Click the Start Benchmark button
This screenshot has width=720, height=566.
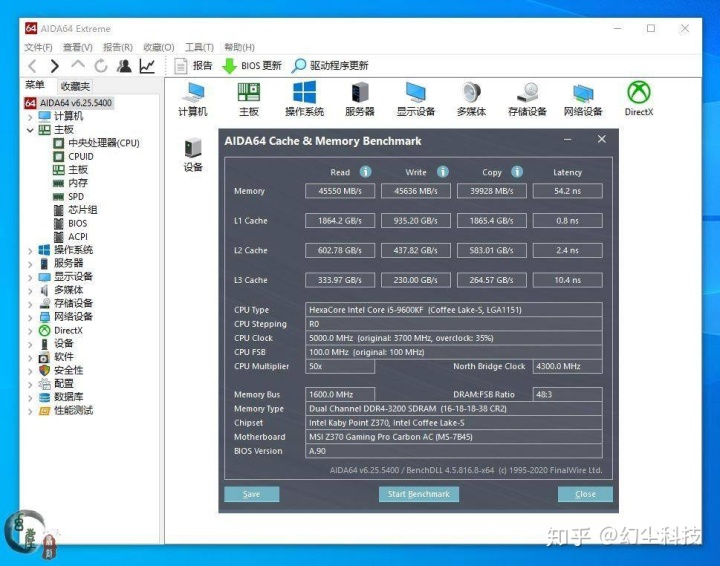[x=419, y=494]
